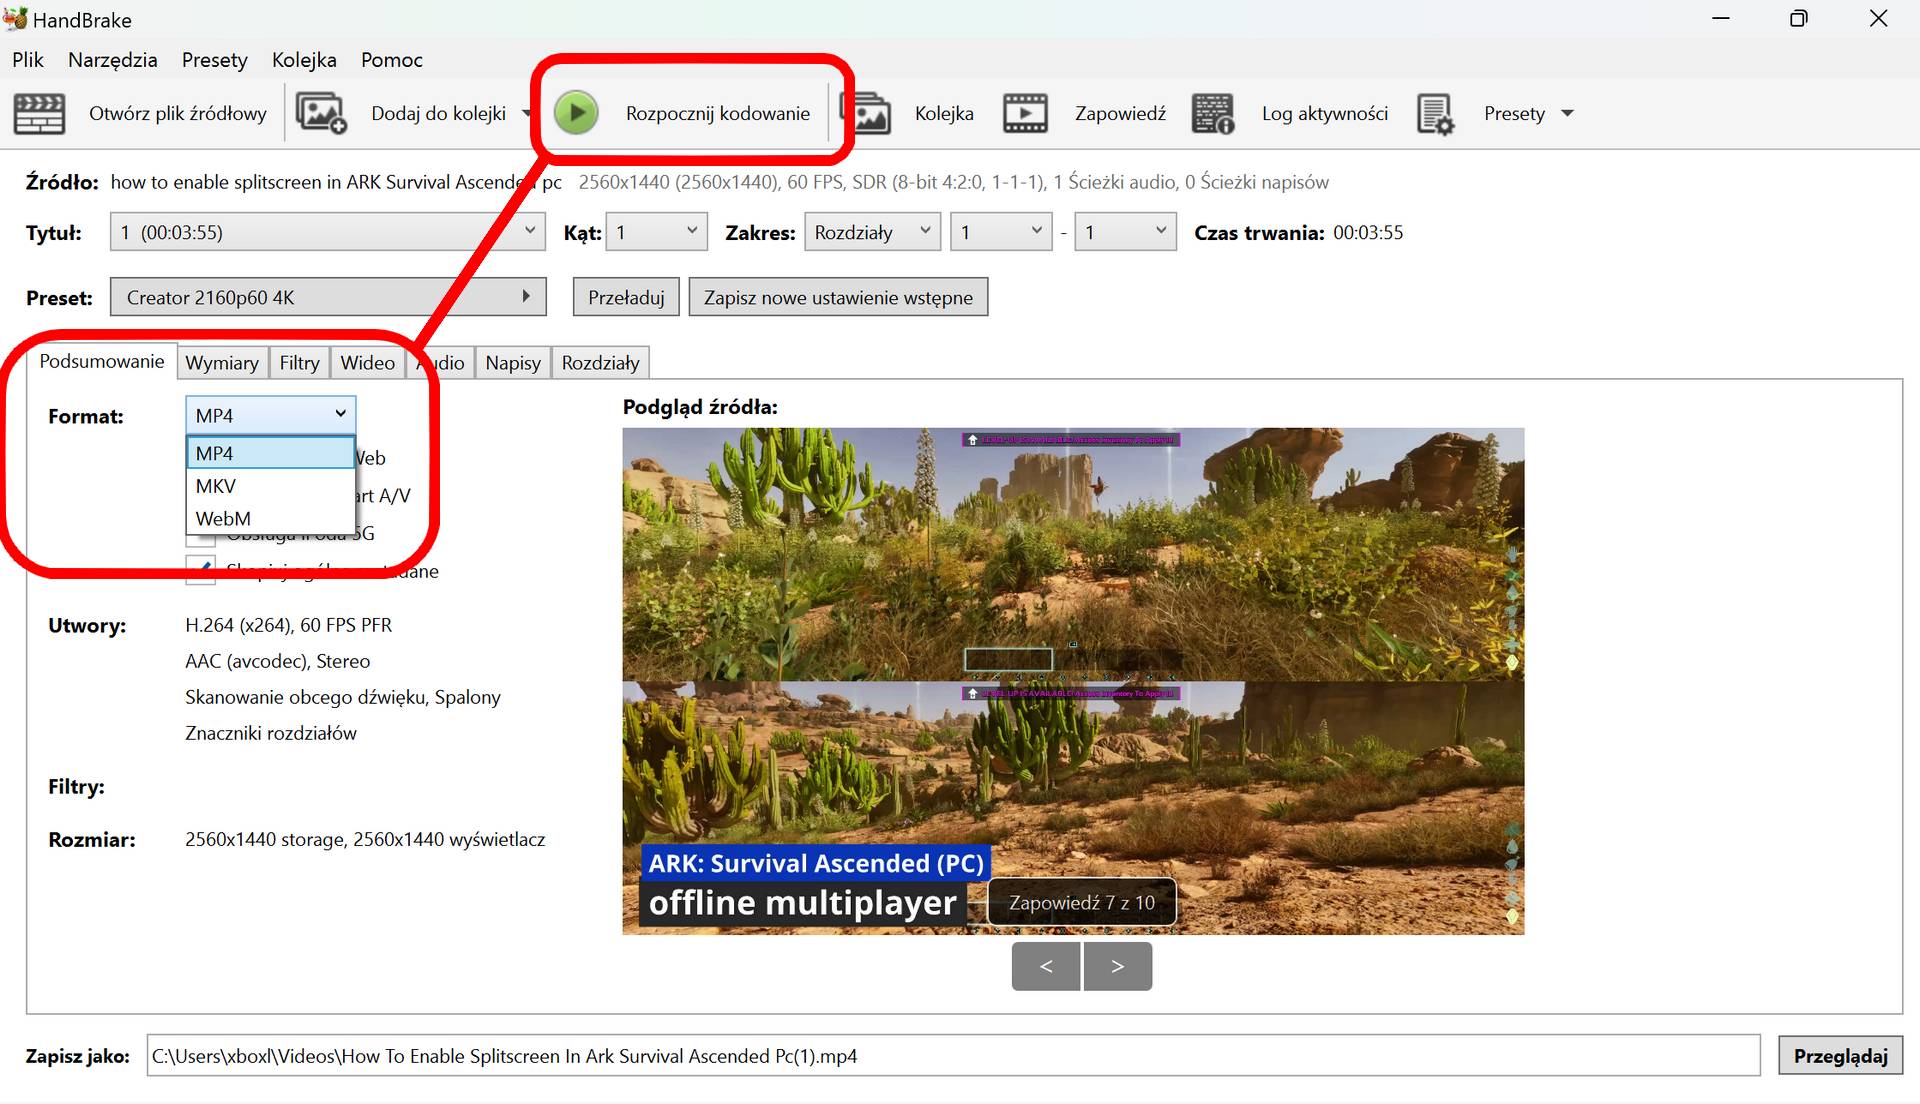Click Skanowanie obcego dźwięku, Spalony text
This screenshot has height=1104, width=1920.
point(342,697)
